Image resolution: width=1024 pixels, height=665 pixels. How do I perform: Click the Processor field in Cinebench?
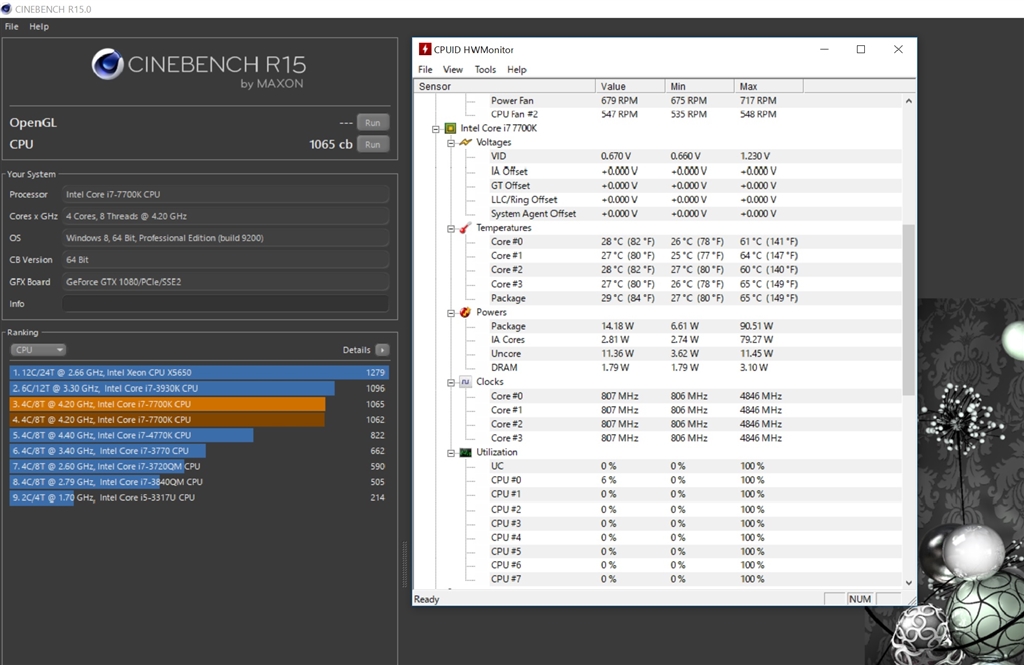pos(226,195)
